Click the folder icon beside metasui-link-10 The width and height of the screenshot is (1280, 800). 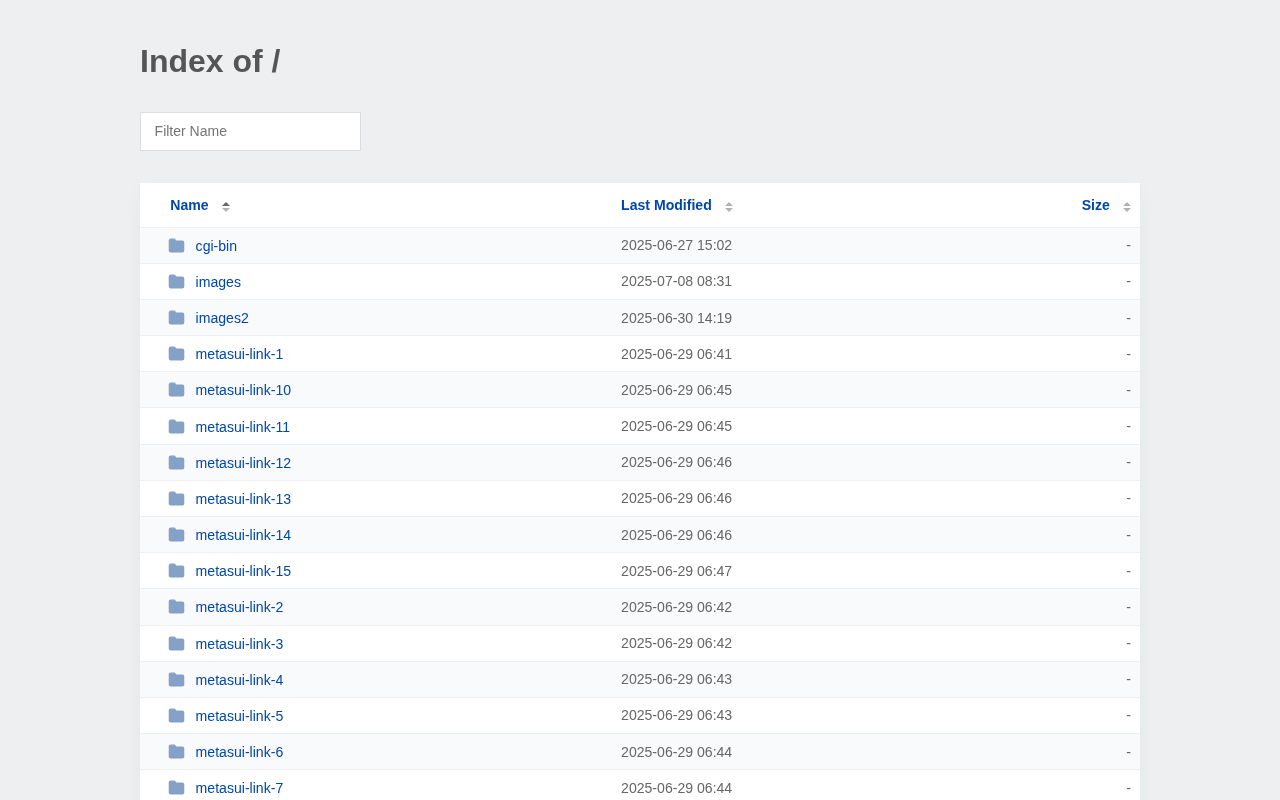[x=176, y=390]
